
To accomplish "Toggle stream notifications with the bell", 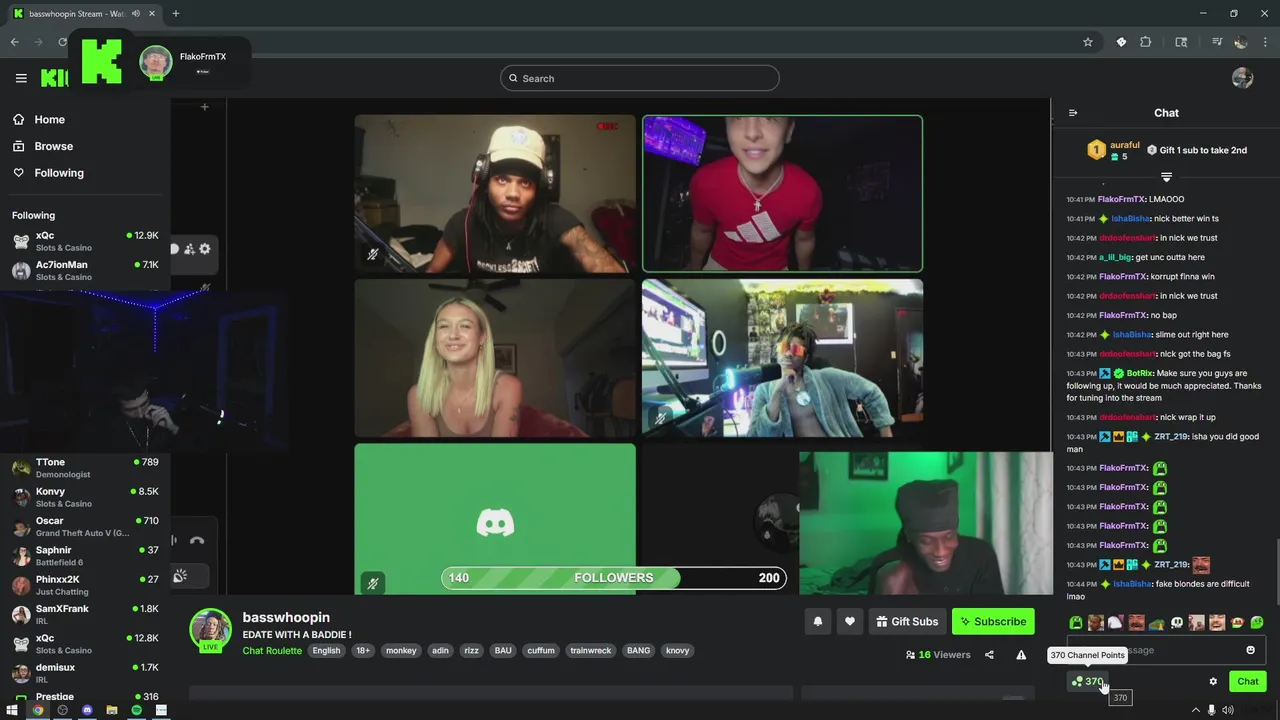I will click(x=818, y=621).
